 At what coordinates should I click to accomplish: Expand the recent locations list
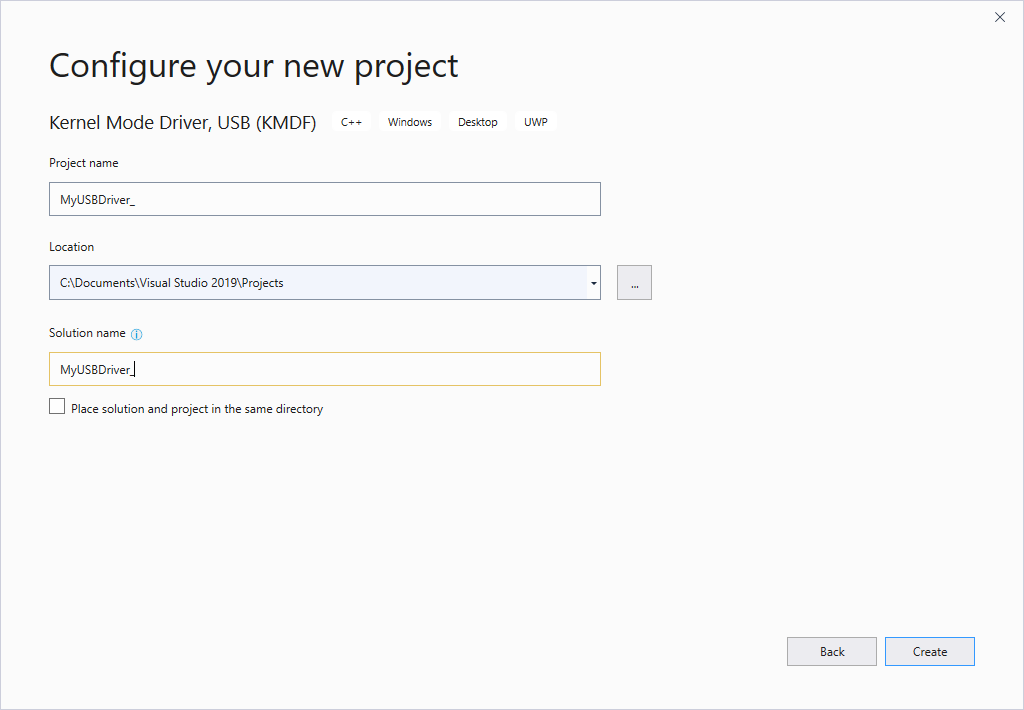(x=593, y=282)
